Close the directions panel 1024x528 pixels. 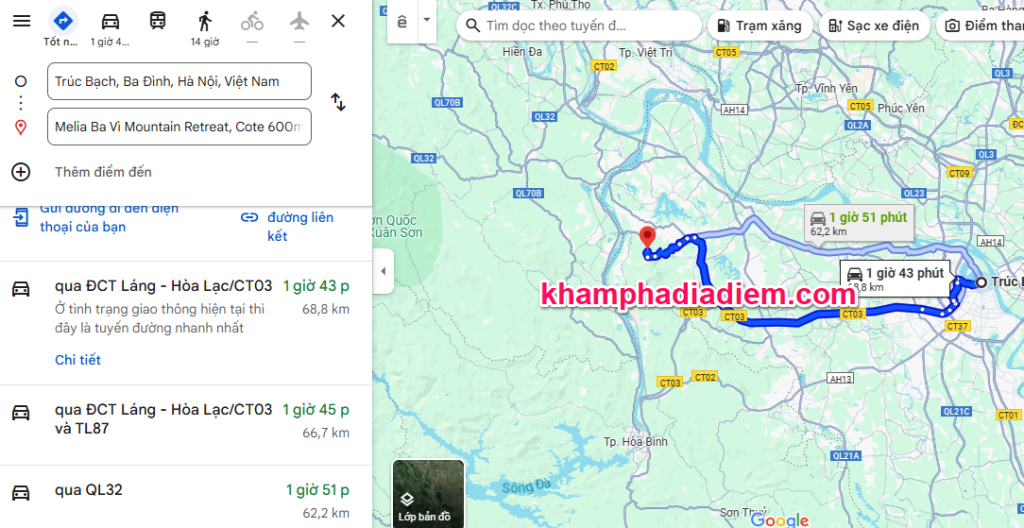[338, 21]
